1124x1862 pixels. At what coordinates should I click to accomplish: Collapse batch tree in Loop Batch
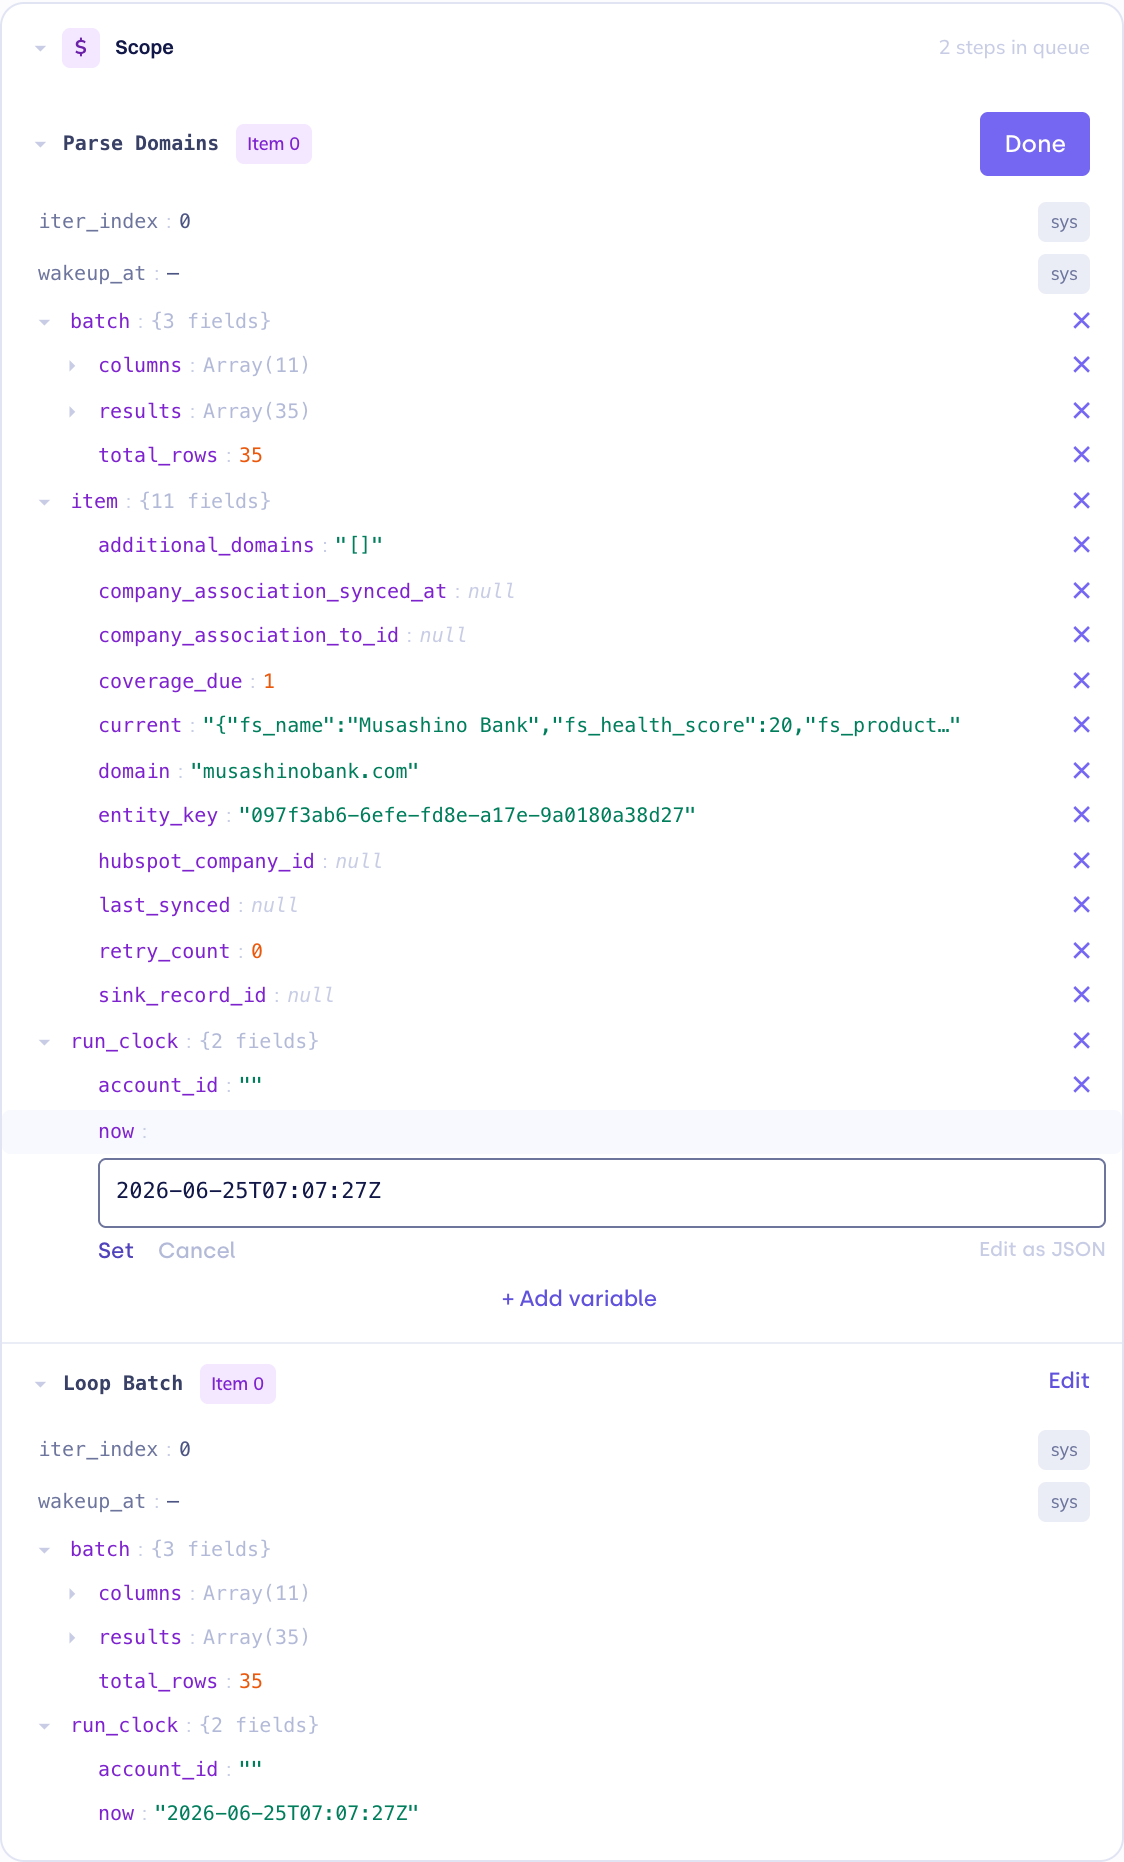point(44,1550)
